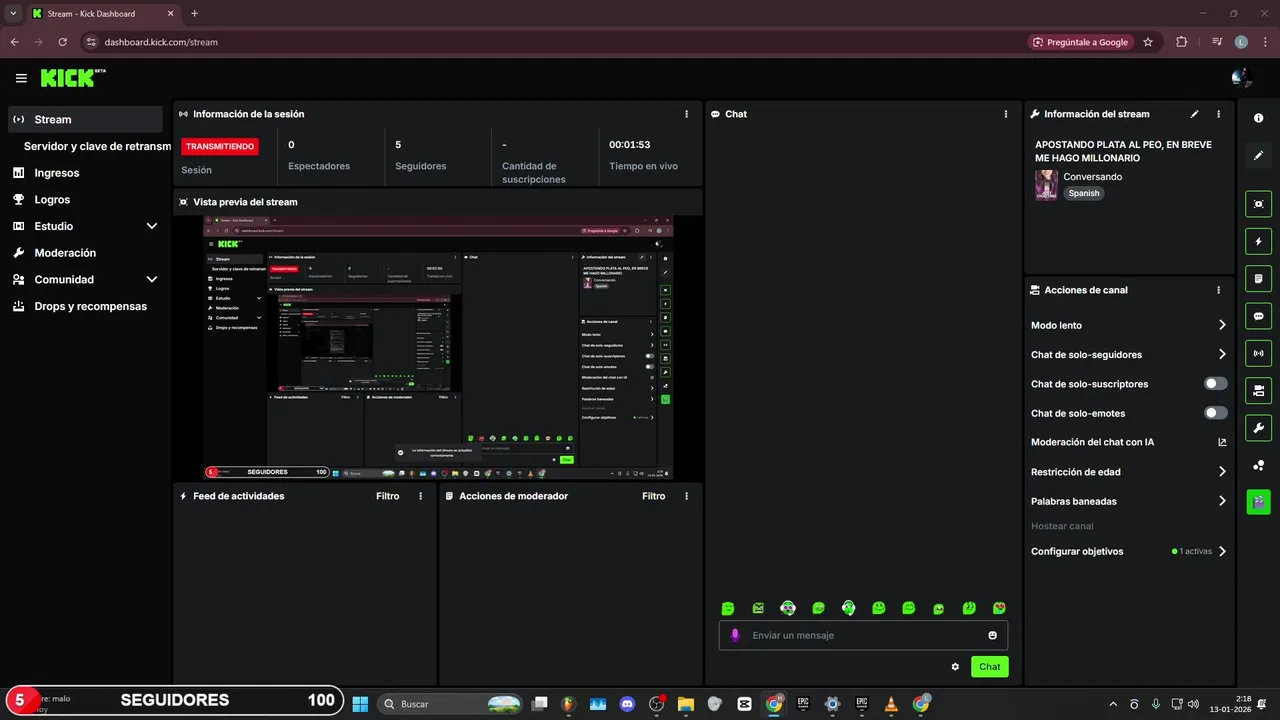Focus the Enviar un mensaje field
Viewport: 1280px width, 720px height.
pos(863,635)
